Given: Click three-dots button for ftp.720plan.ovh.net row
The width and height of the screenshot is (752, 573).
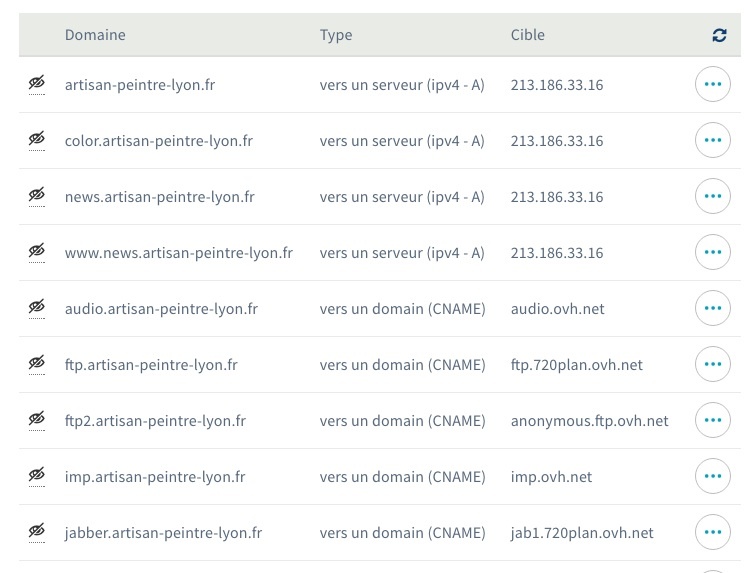Looking at the screenshot, I should [712, 365].
